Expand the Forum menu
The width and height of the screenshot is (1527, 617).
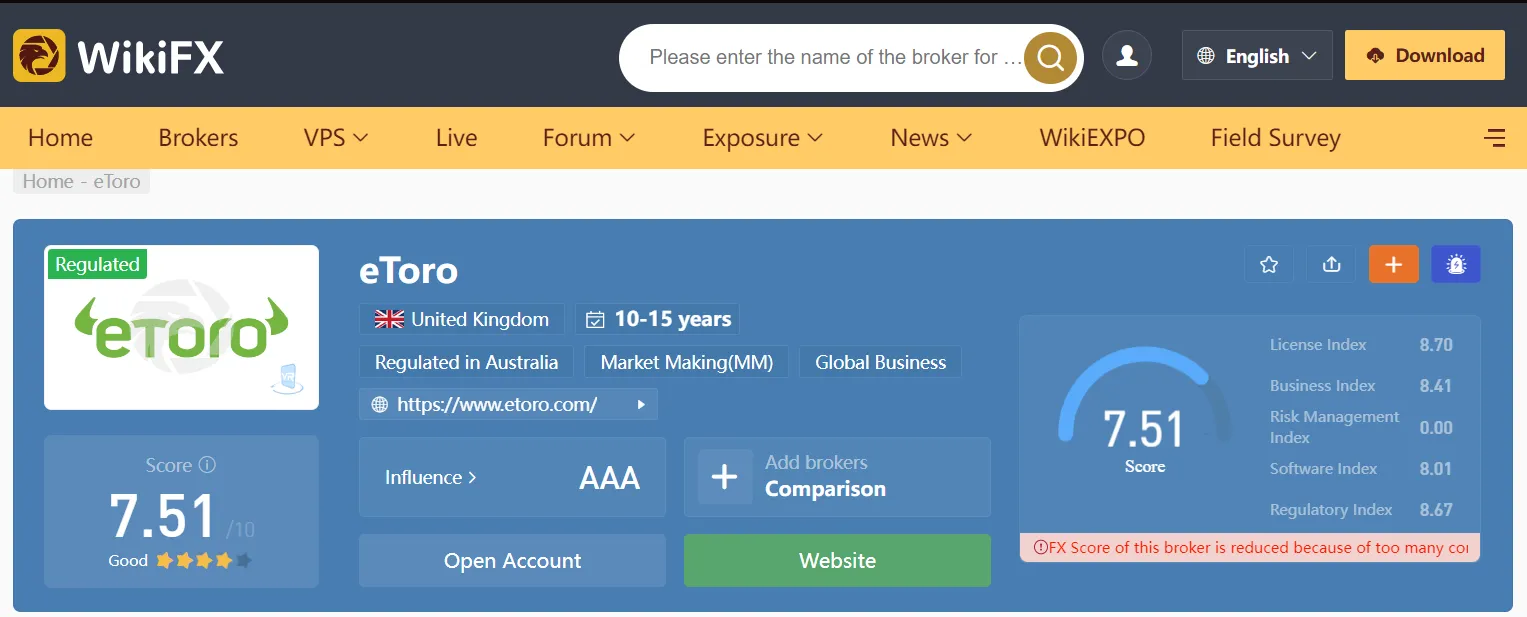[589, 138]
